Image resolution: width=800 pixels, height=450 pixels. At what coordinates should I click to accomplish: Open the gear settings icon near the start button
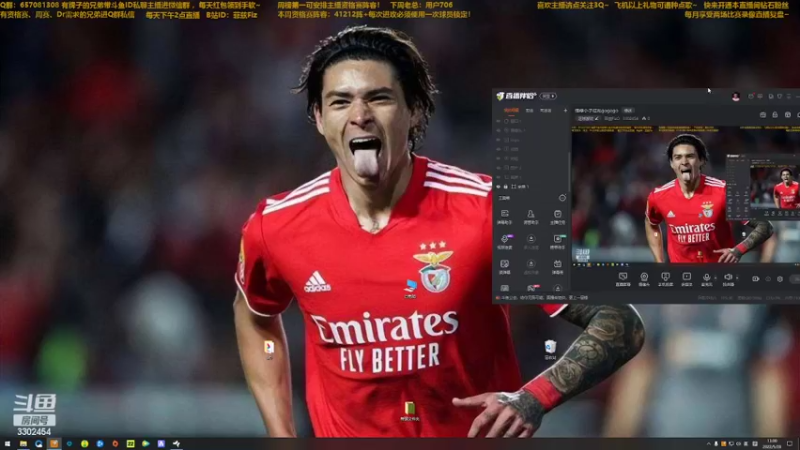point(780,279)
